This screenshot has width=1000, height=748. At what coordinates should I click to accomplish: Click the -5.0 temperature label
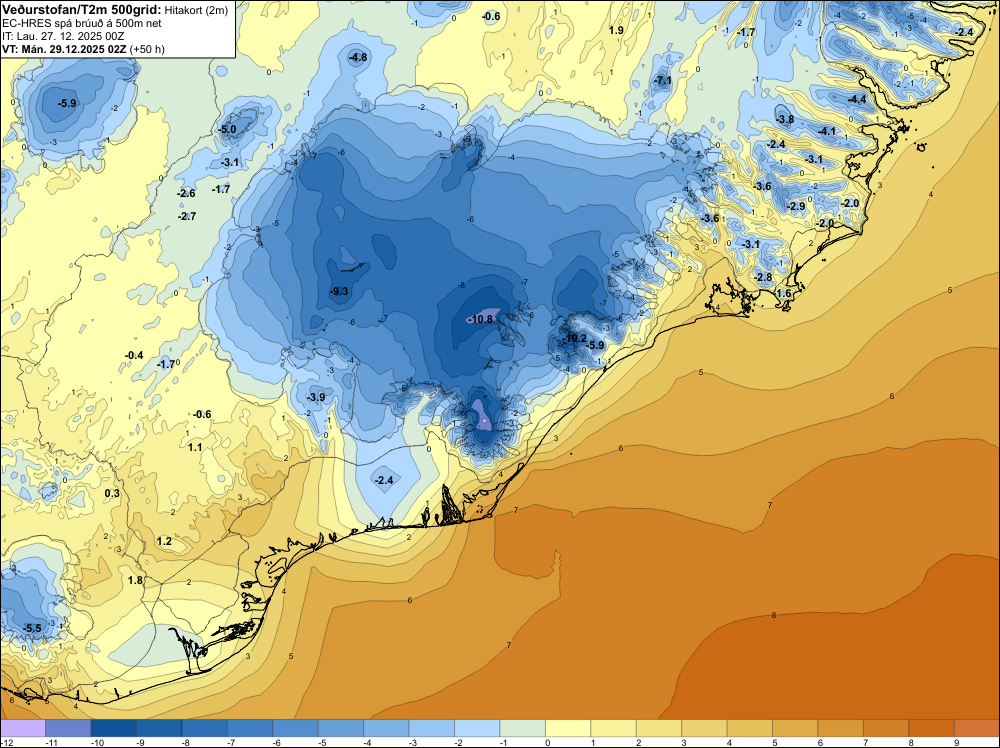click(x=227, y=129)
